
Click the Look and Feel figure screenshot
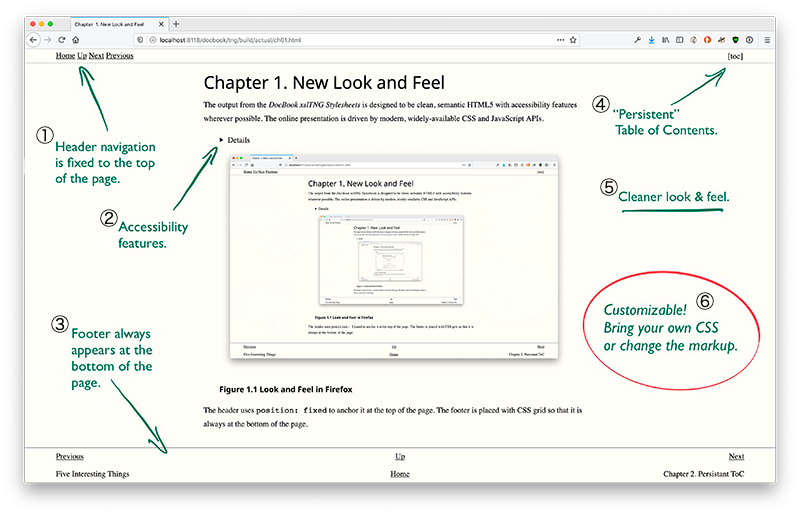click(x=394, y=257)
